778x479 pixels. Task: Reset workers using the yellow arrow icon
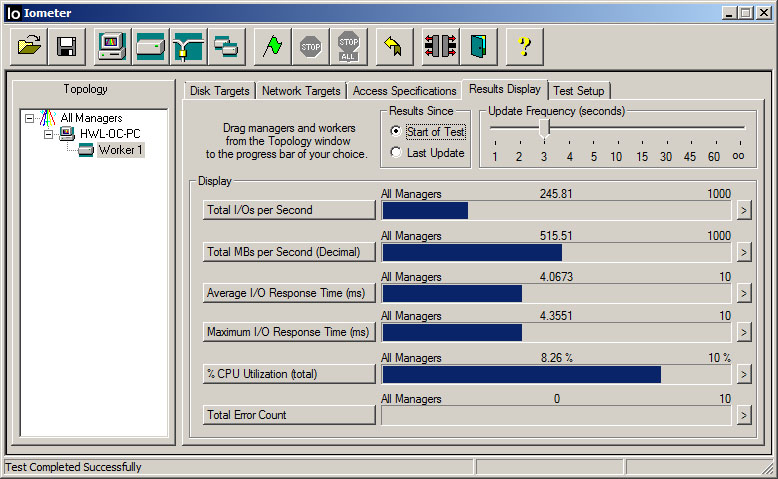click(394, 47)
